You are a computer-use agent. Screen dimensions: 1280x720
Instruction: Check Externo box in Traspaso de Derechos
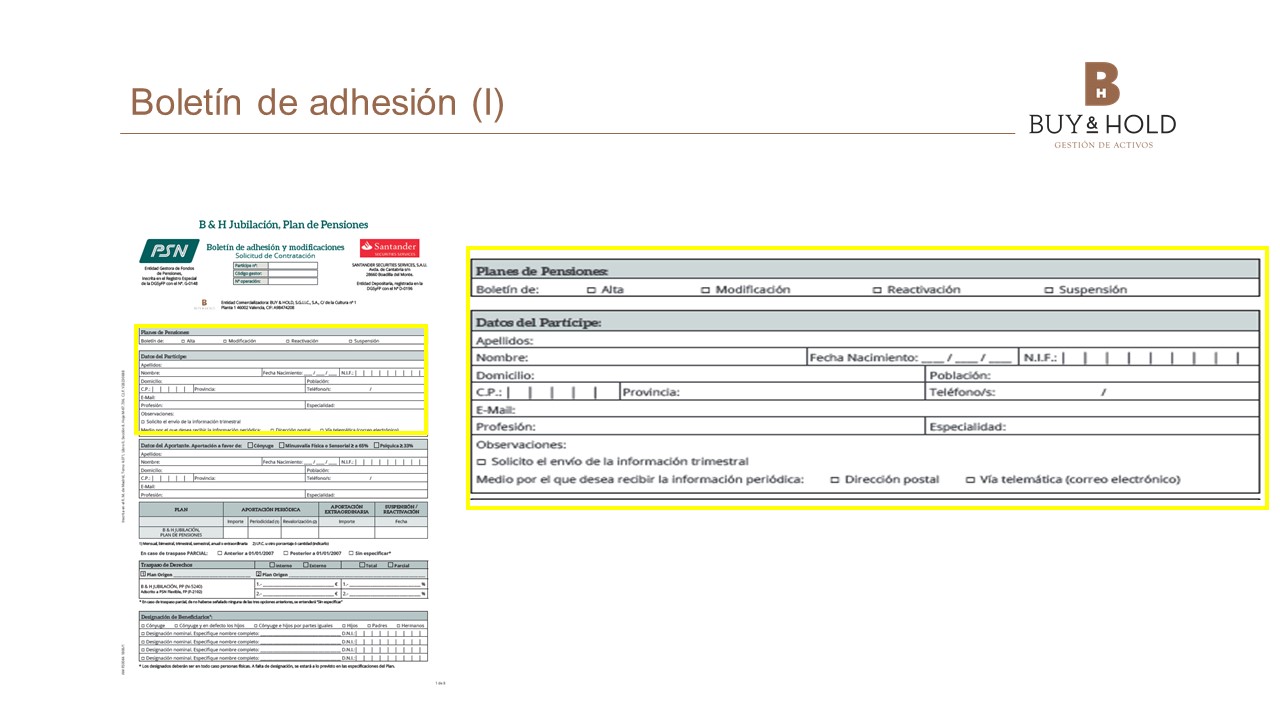coord(306,565)
